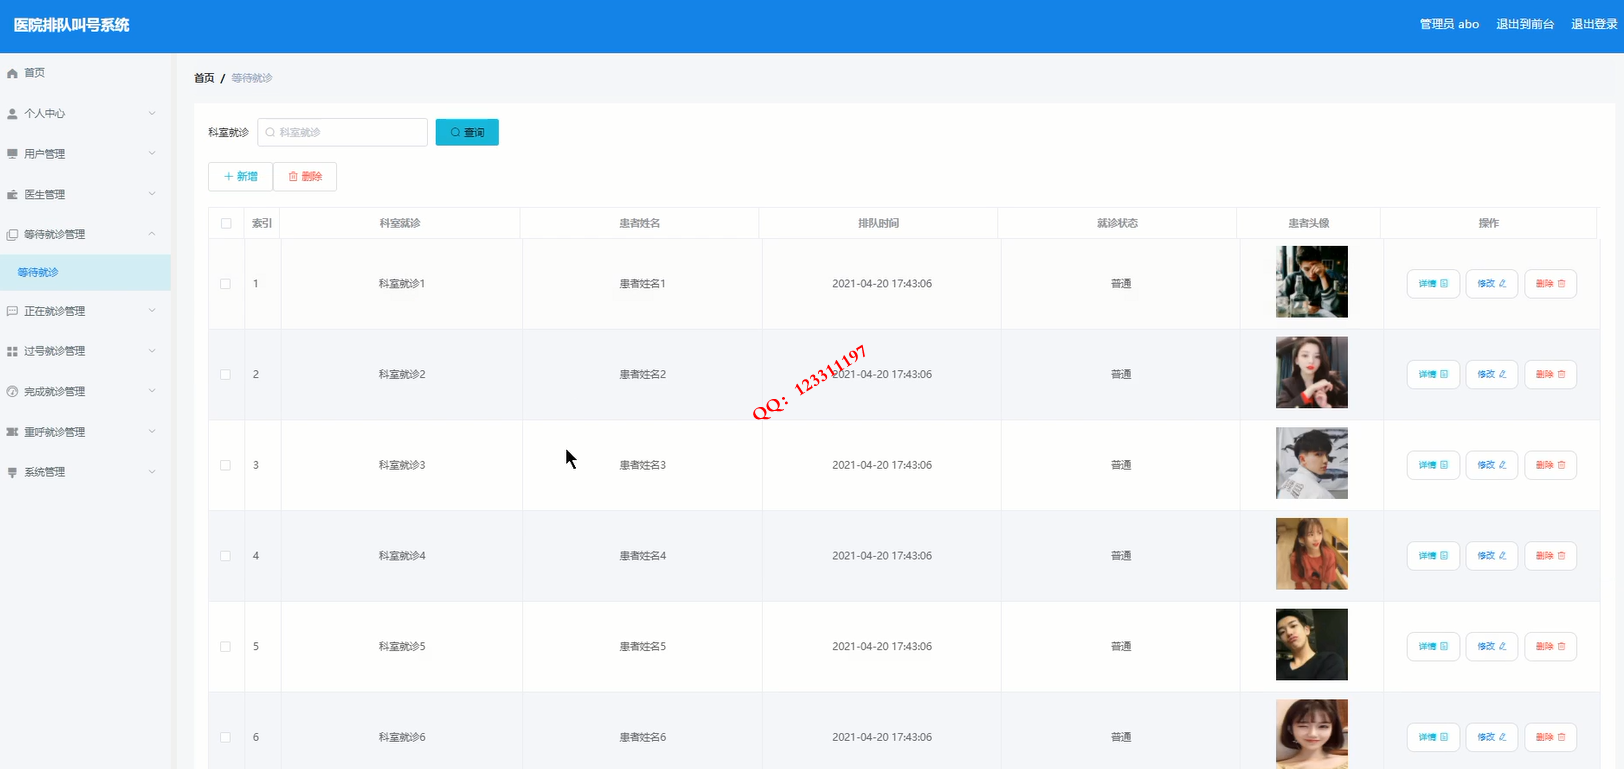This screenshot has width=1624, height=769.
Task: Click the 正在就诊管理 sidebar icon
Action: (x=12, y=312)
